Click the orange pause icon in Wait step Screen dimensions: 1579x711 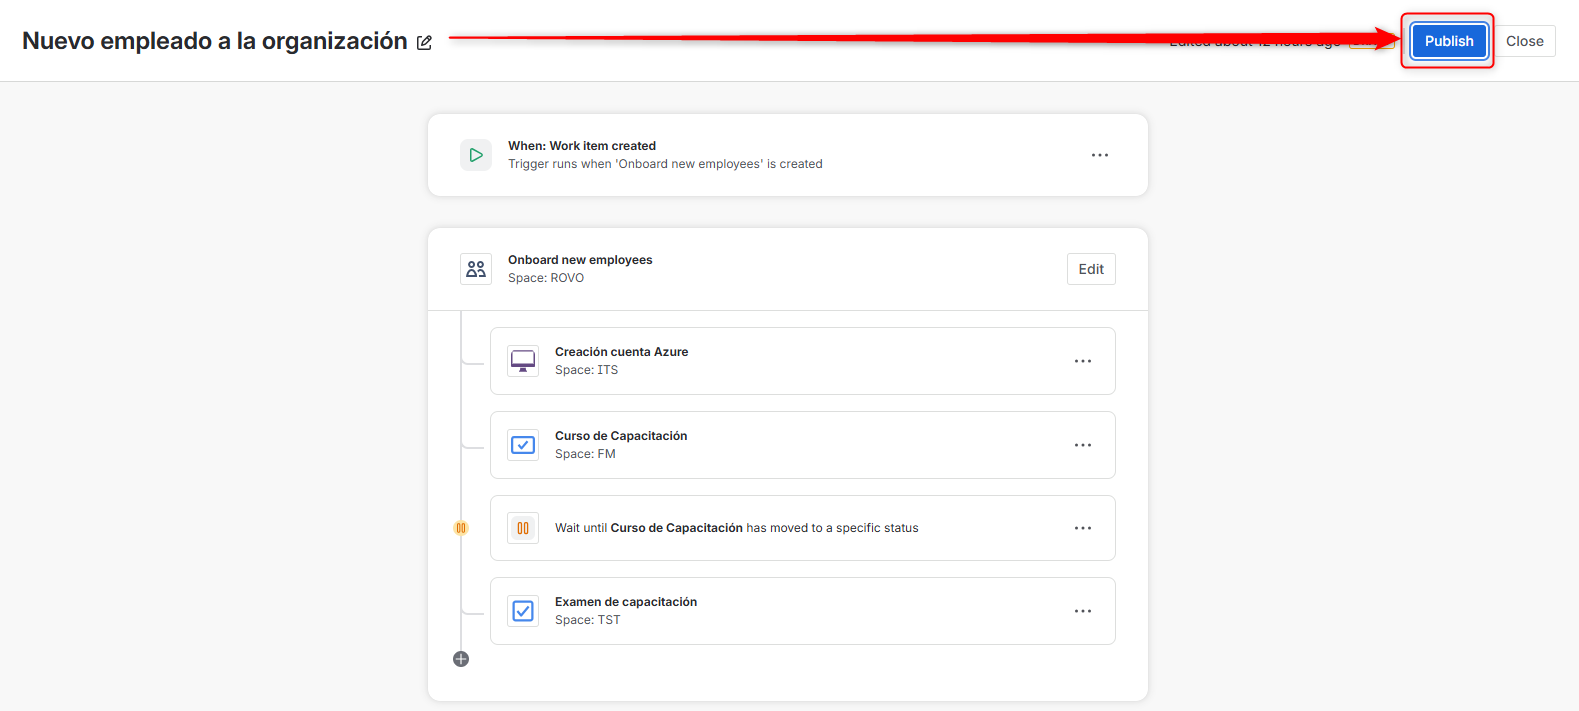pyautogui.click(x=523, y=528)
